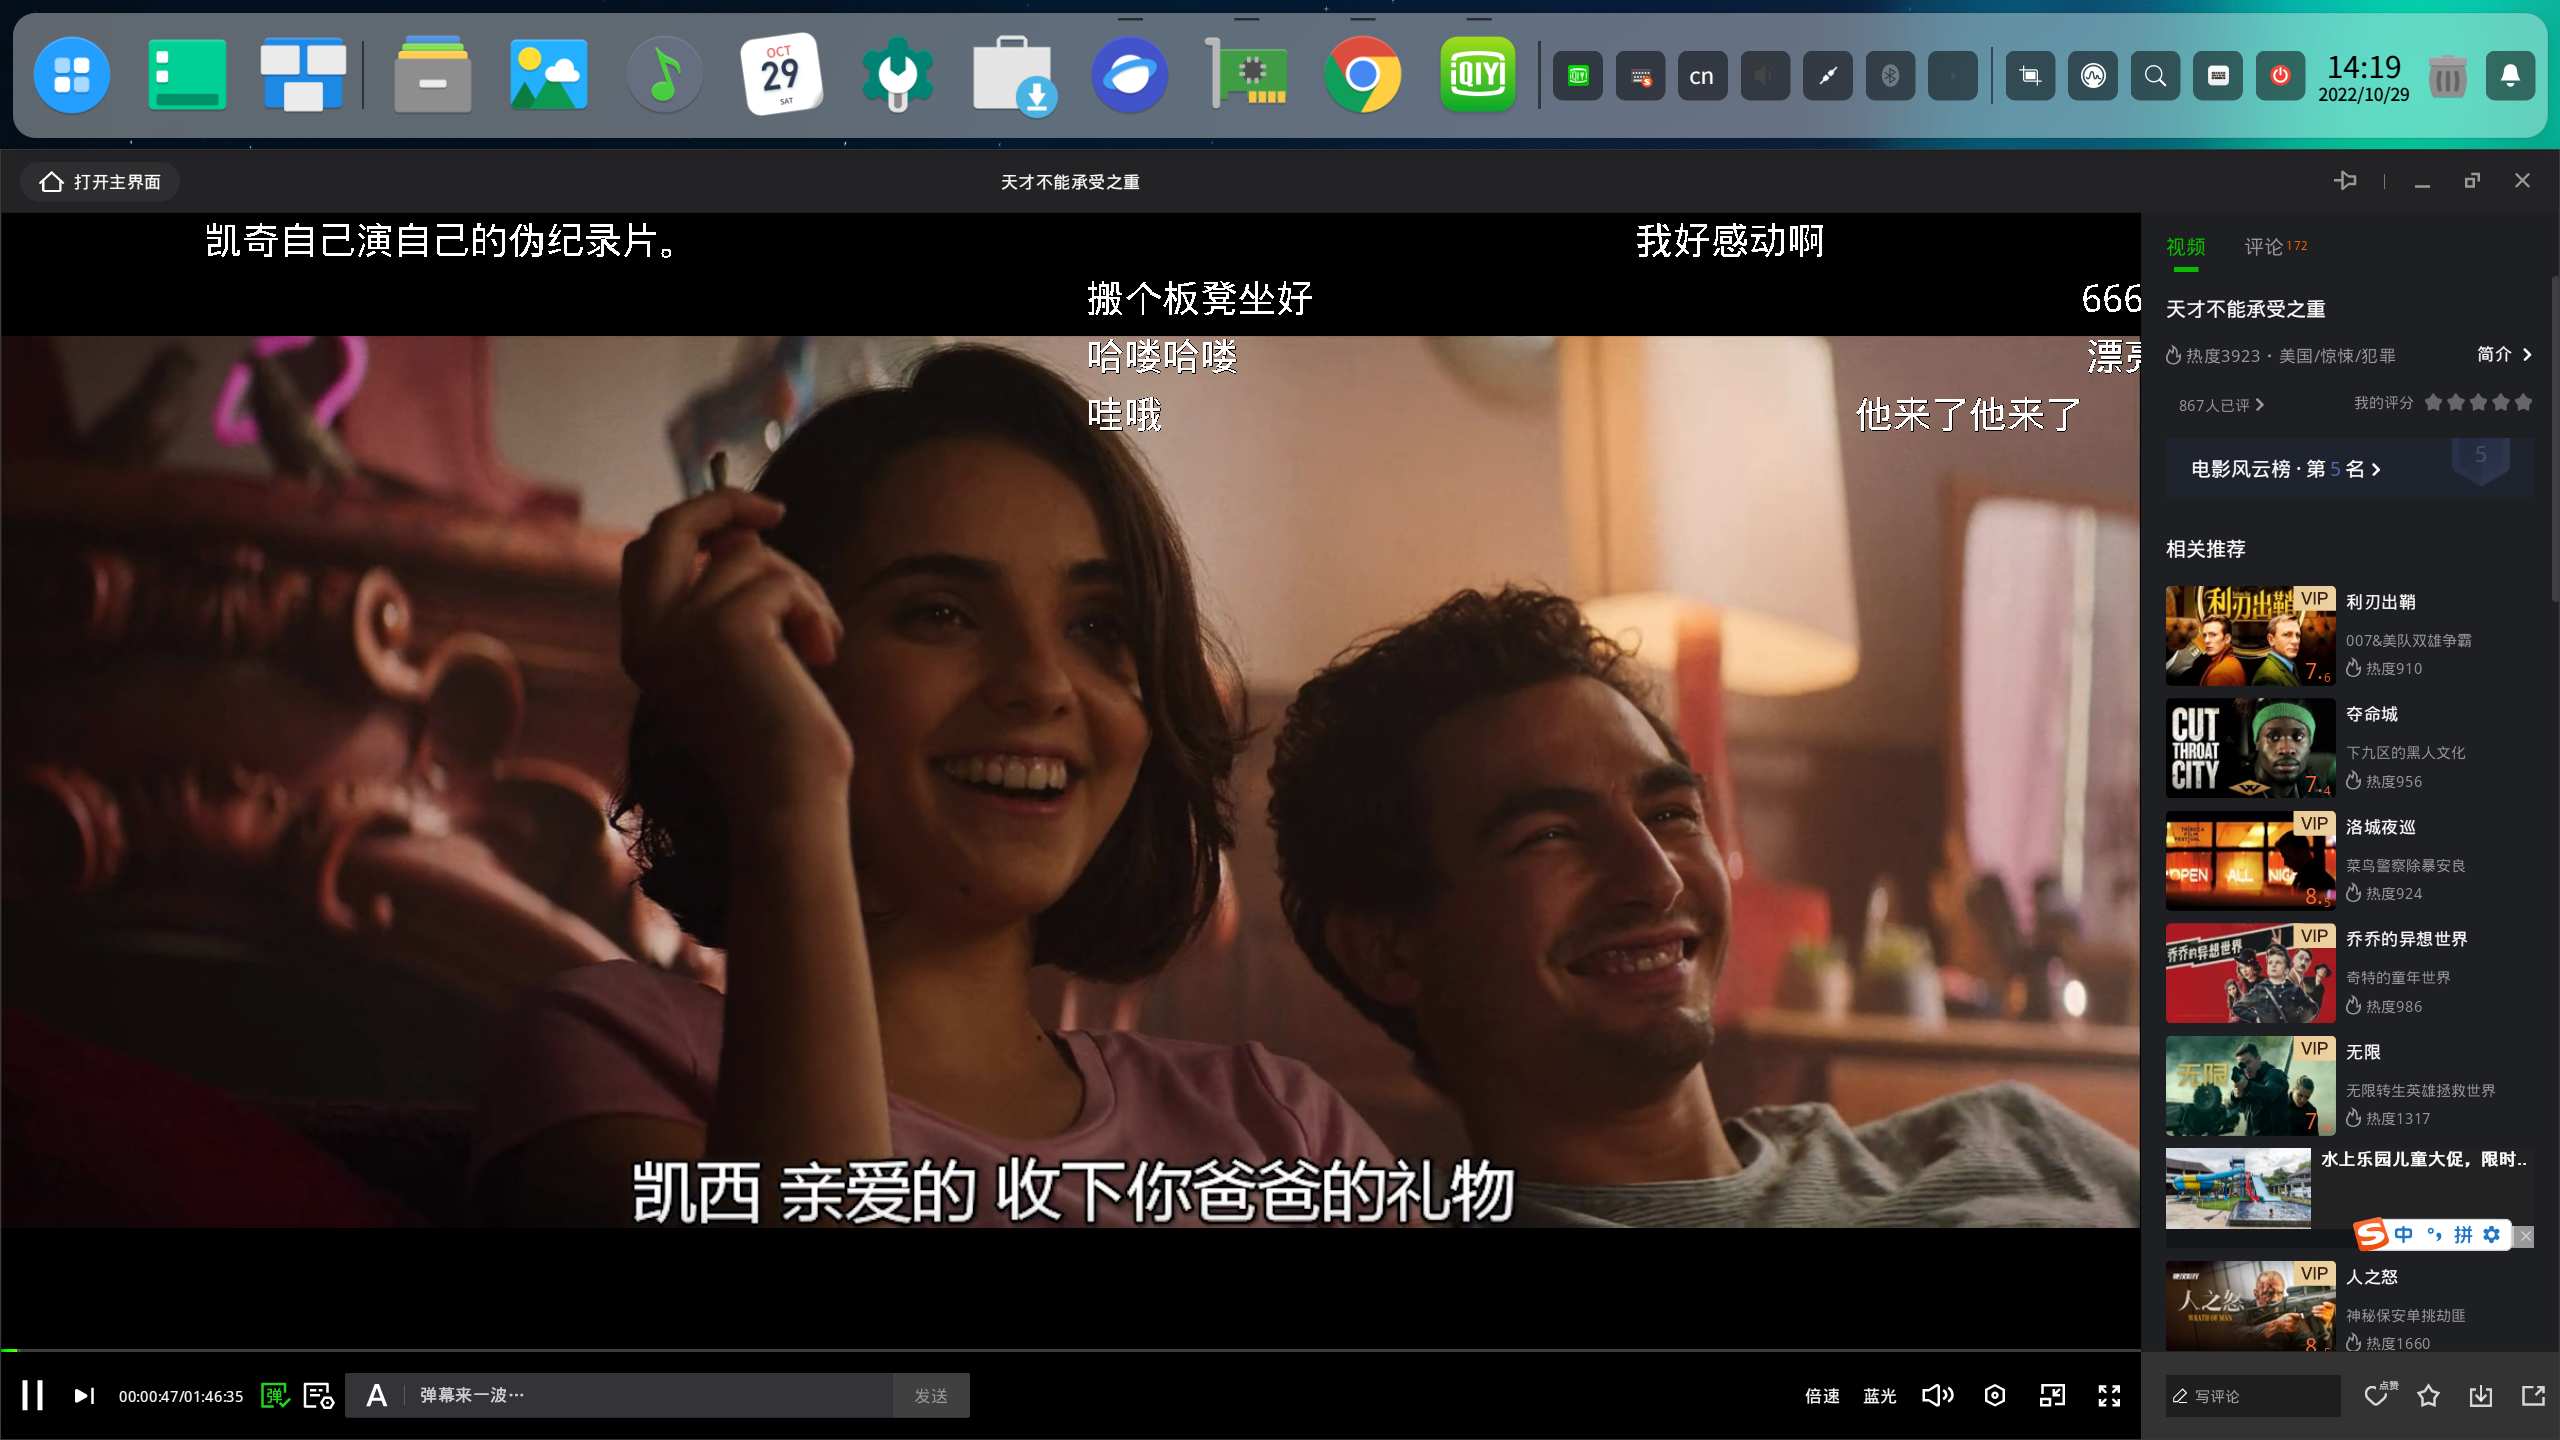Image resolution: width=2560 pixels, height=1440 pixels.
Task: Pin the player window on top
Action: tap(2345, 180)
